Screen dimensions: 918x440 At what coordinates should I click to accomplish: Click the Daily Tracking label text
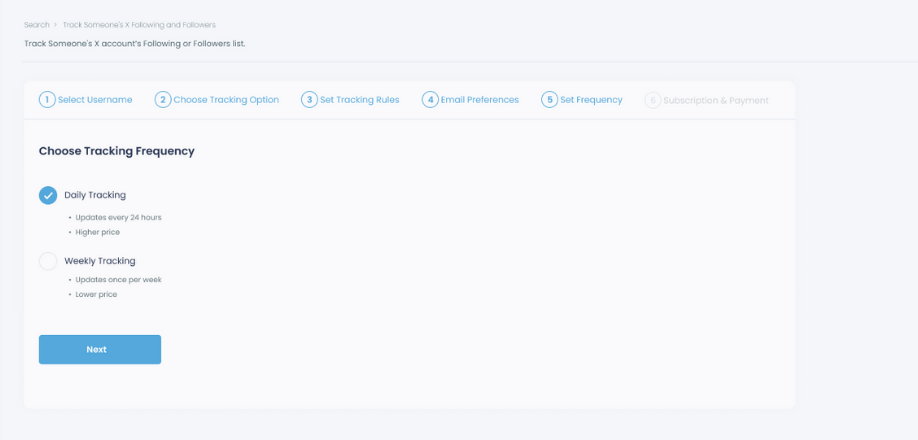(x=95, y=195)
